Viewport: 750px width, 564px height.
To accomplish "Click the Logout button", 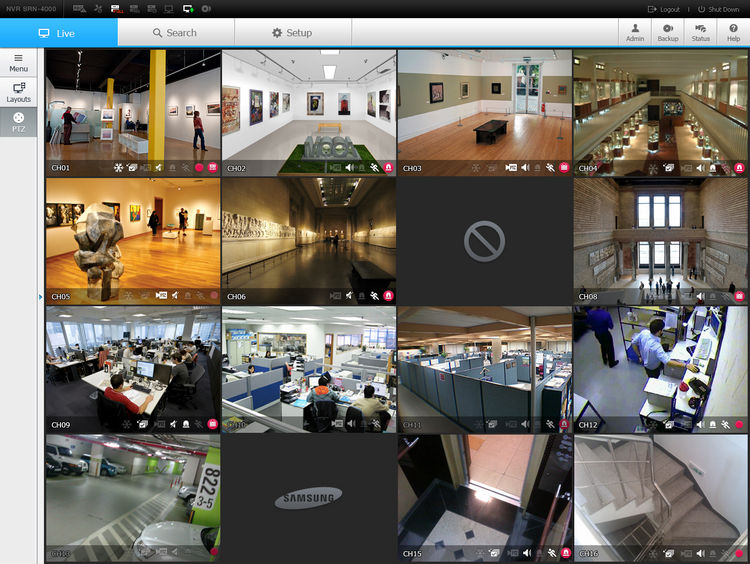I will pyautogui.click(x=666, y=9).
